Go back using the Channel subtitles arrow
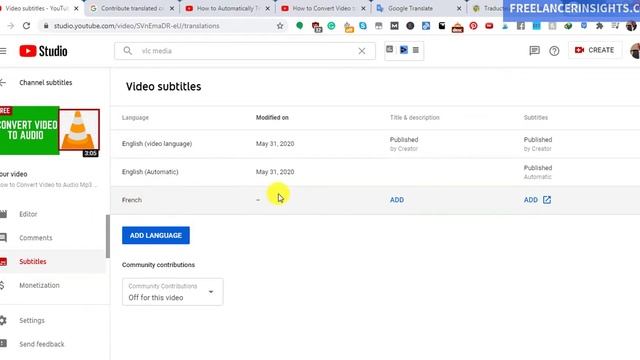Viewport: 640px width, 360px height. click(x=3, y=82)
